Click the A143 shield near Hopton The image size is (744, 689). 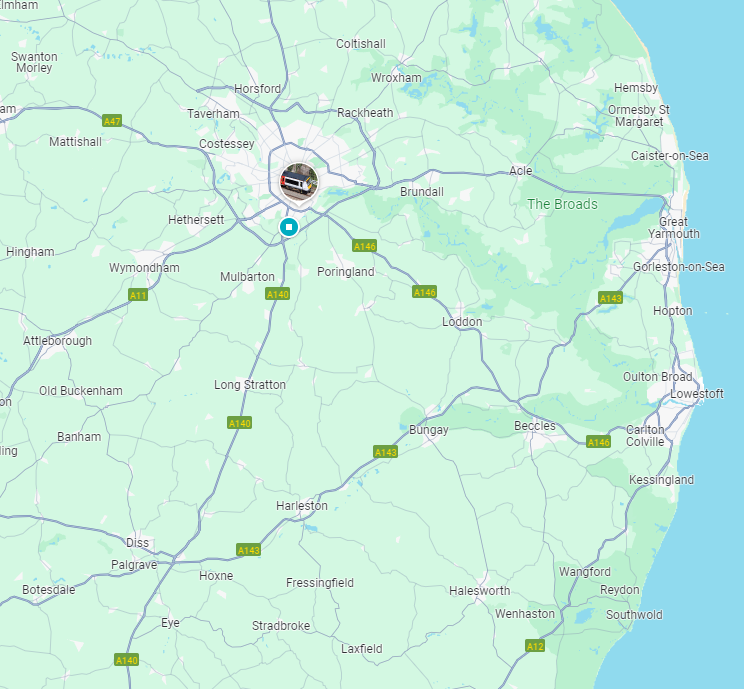(610, 298)
